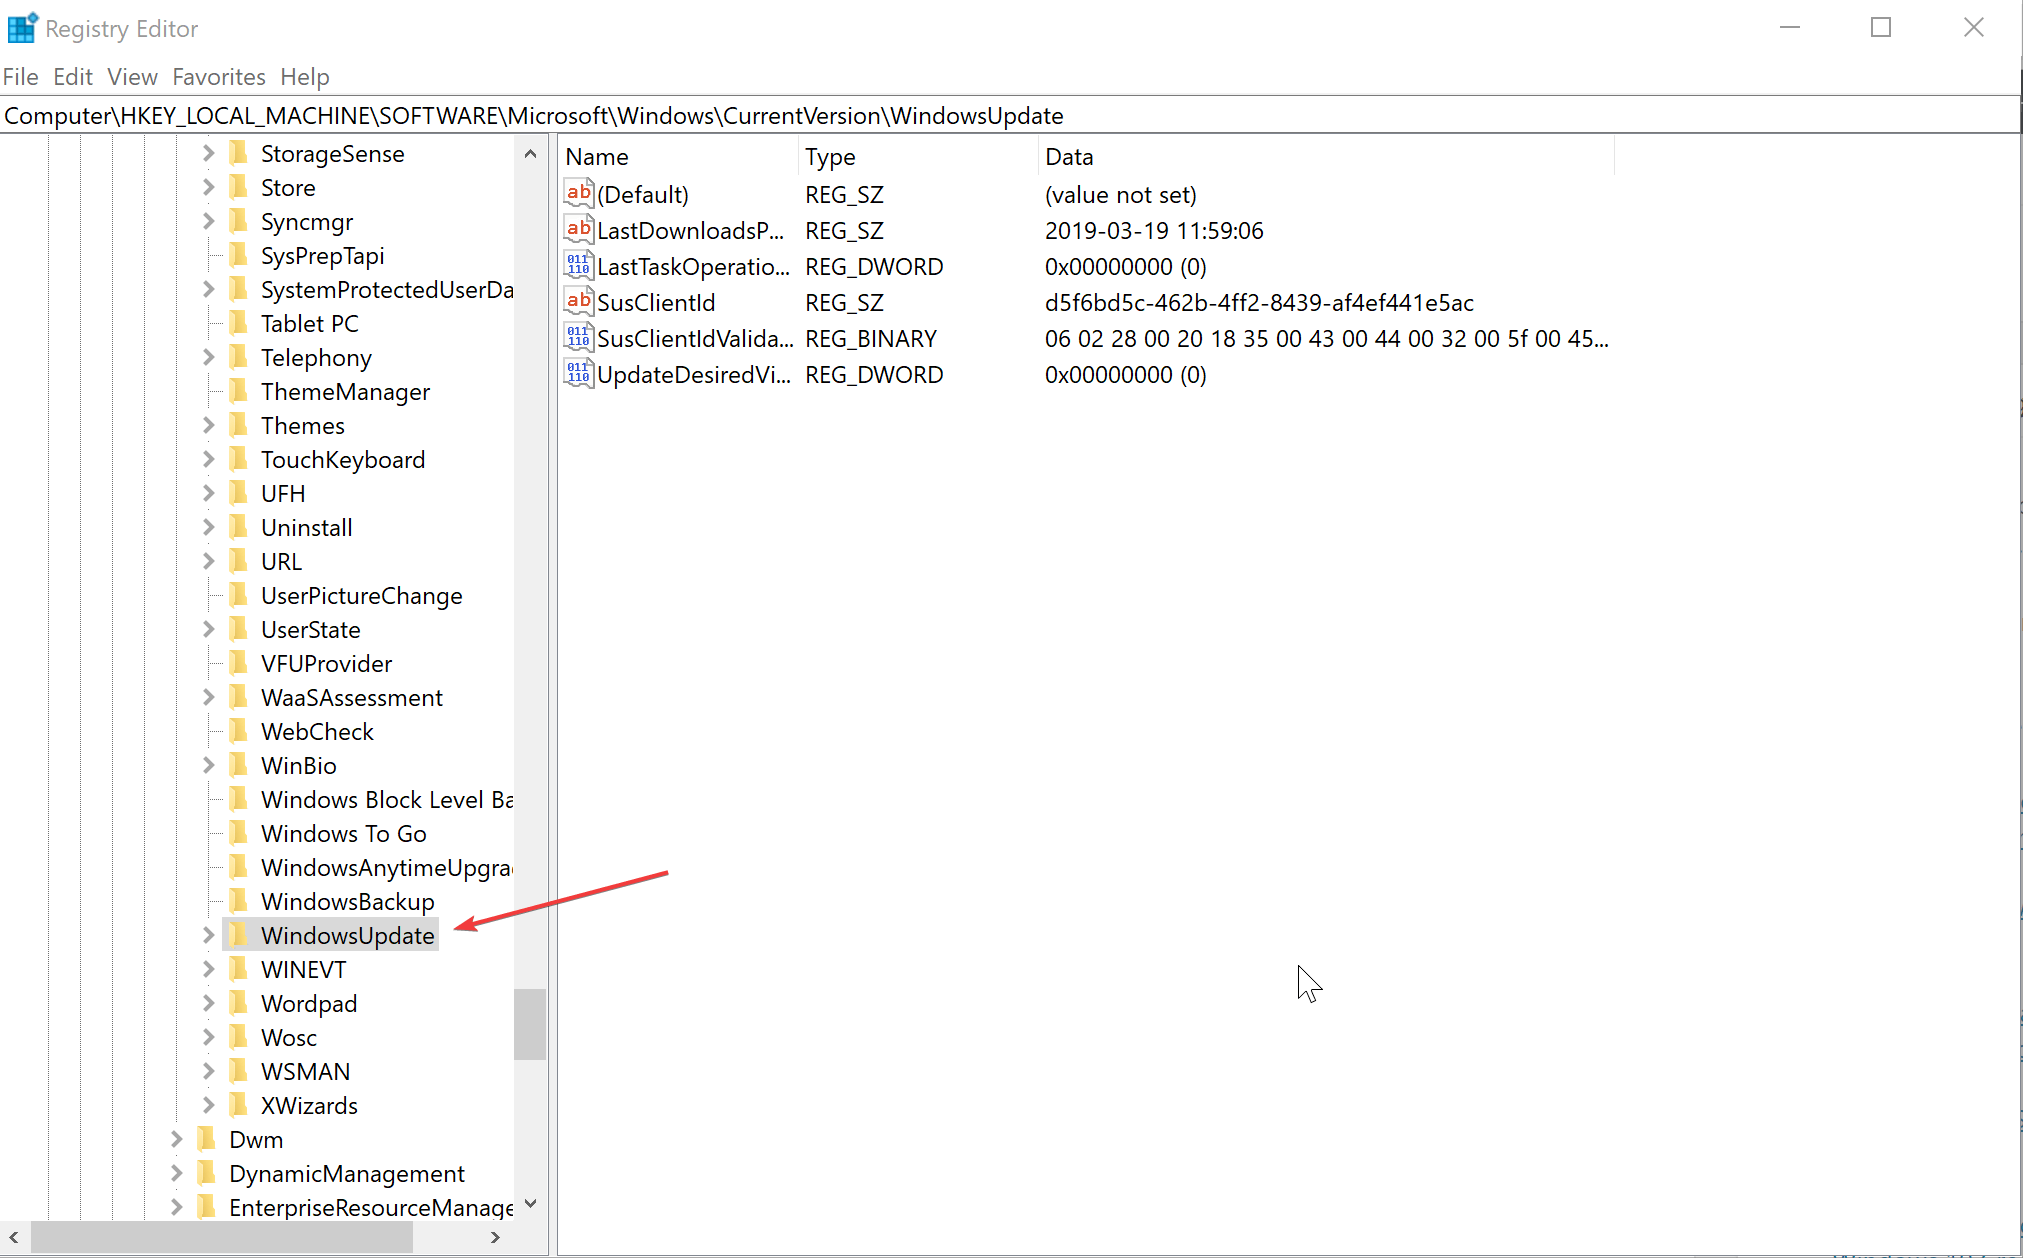Select the Windows To Go key

tap(343, 833)
